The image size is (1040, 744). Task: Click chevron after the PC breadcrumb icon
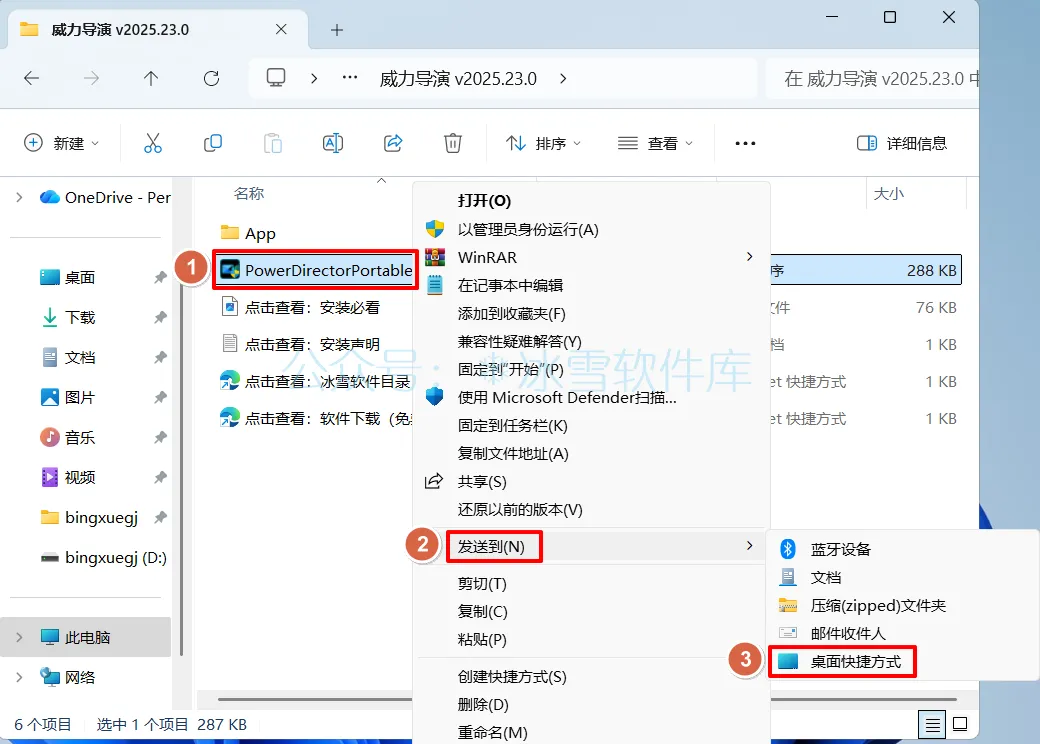point(314,78)
